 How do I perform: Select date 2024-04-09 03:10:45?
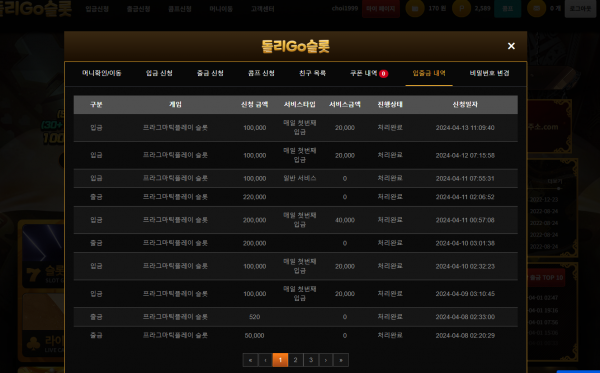pos(465,294)
